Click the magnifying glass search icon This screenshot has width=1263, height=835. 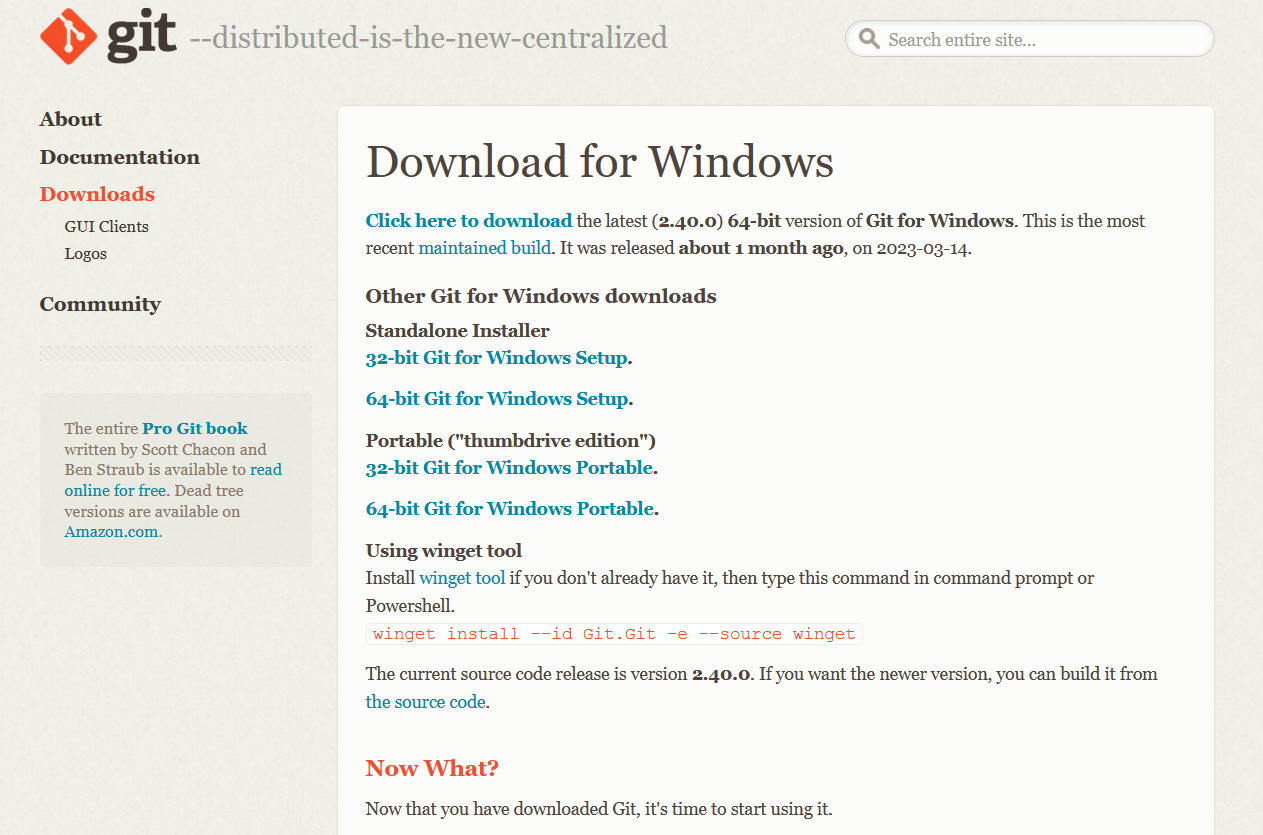(869, 39)
